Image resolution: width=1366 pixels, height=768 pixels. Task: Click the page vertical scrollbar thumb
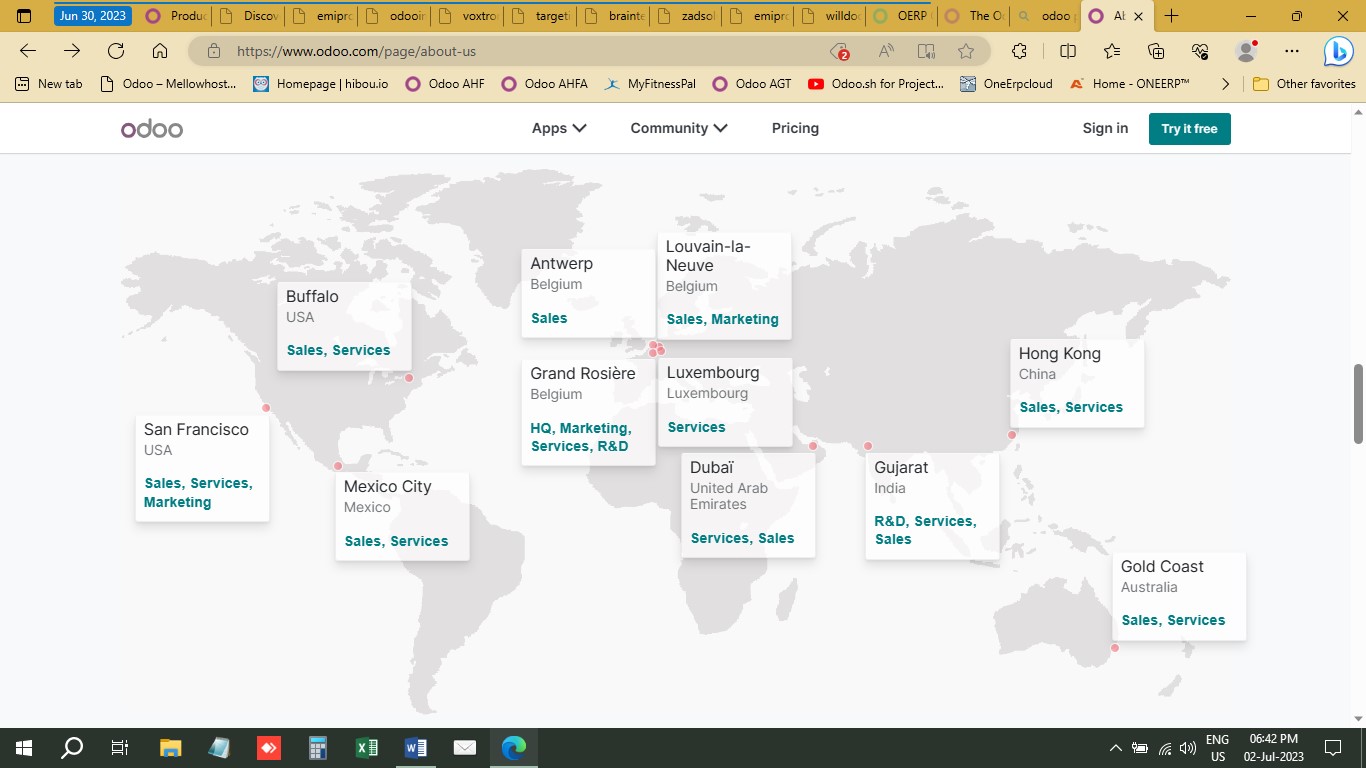tap(1358, 404)
